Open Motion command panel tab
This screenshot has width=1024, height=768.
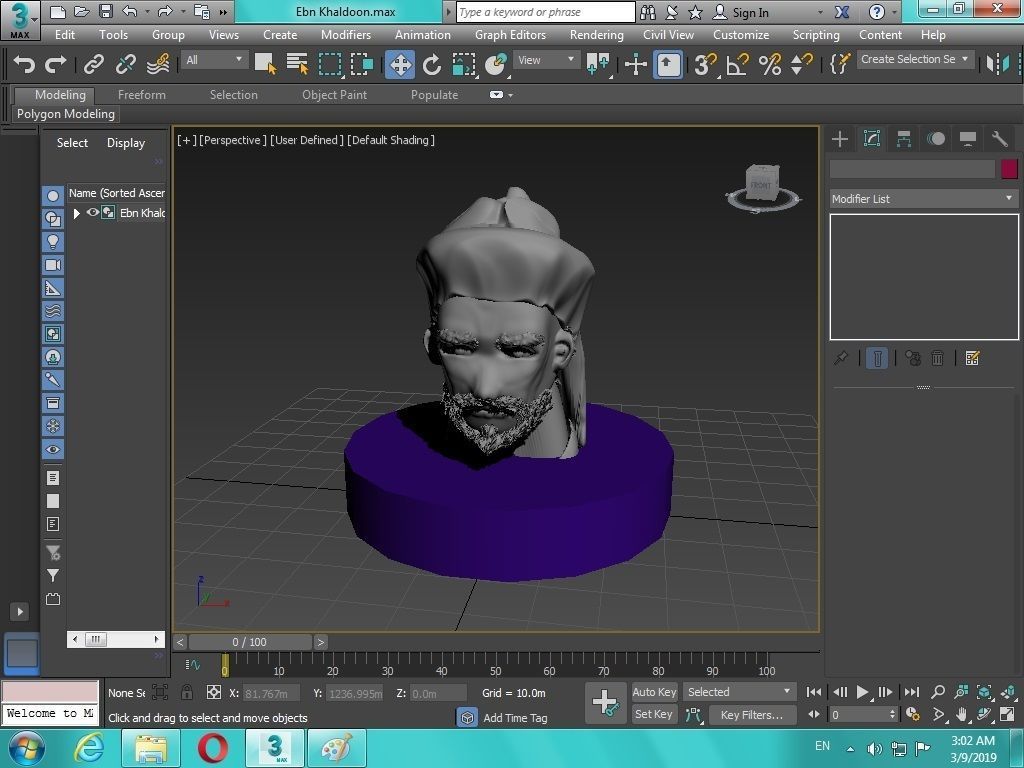click(936, 139)
